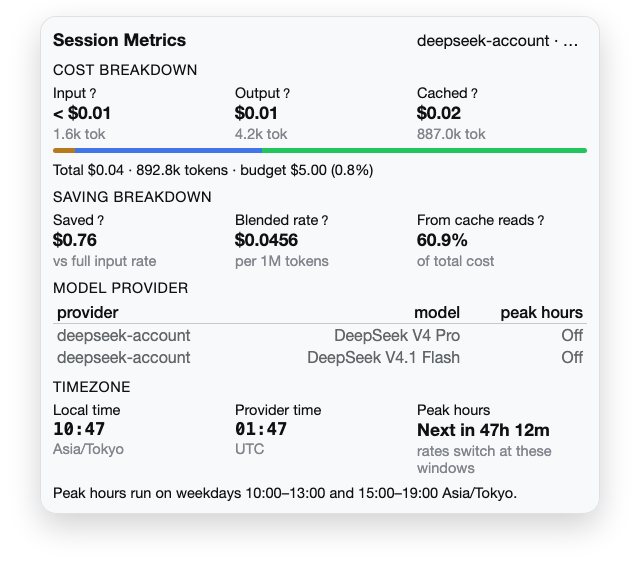
Task: Click the 'Off' value in DeepSeek V4 Pro row
Action: (x=572, y=335)
